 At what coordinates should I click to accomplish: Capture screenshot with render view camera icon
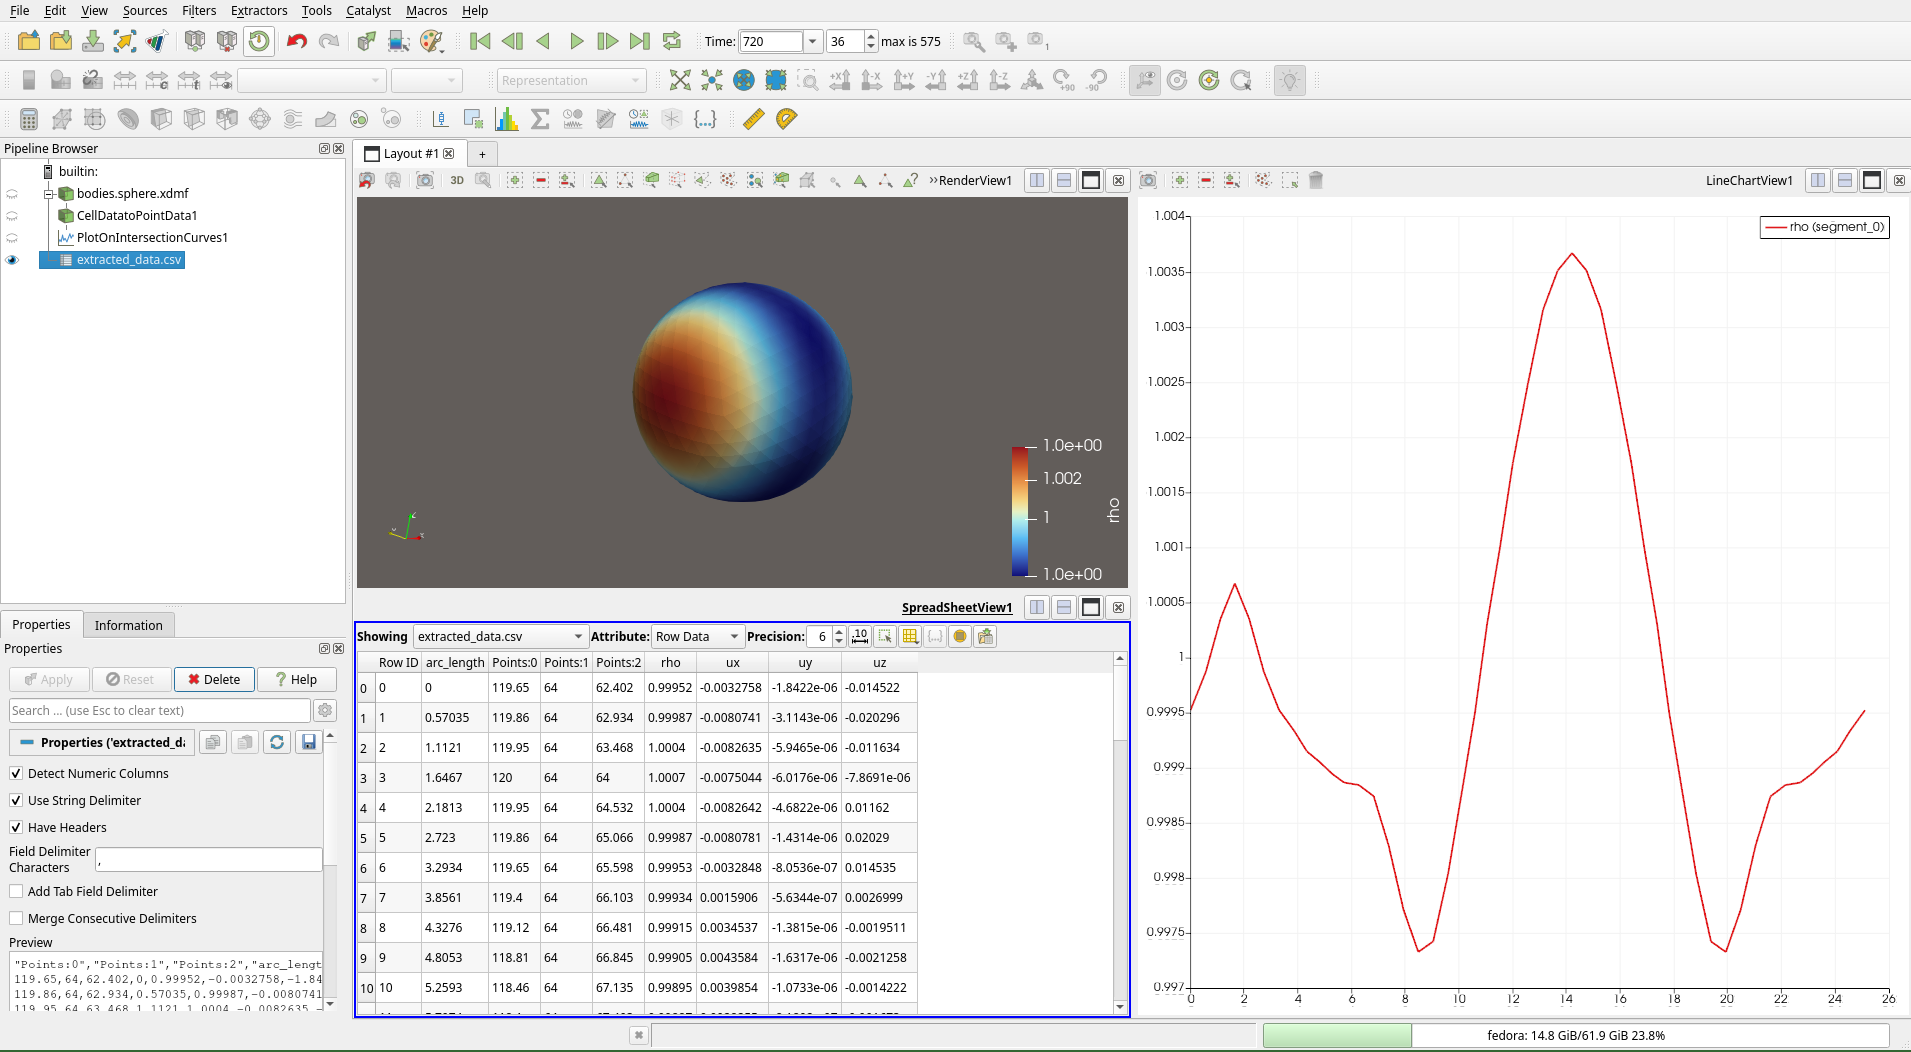click(x=425, y=180)
